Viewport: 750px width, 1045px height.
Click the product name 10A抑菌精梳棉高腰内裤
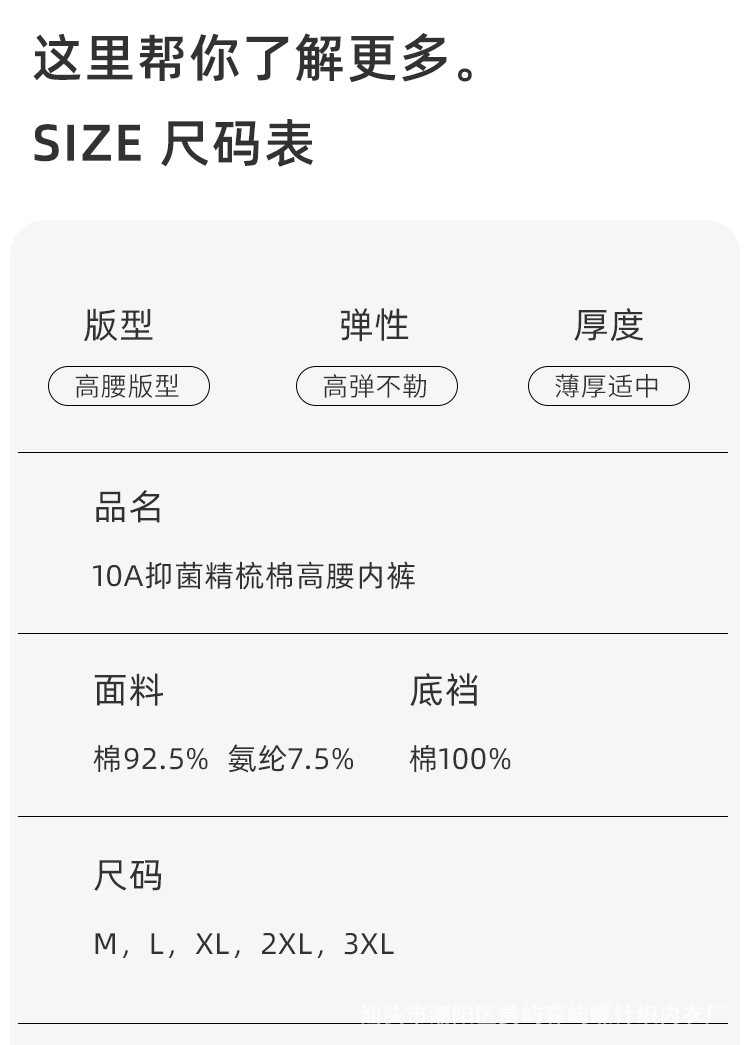(254, 576)
